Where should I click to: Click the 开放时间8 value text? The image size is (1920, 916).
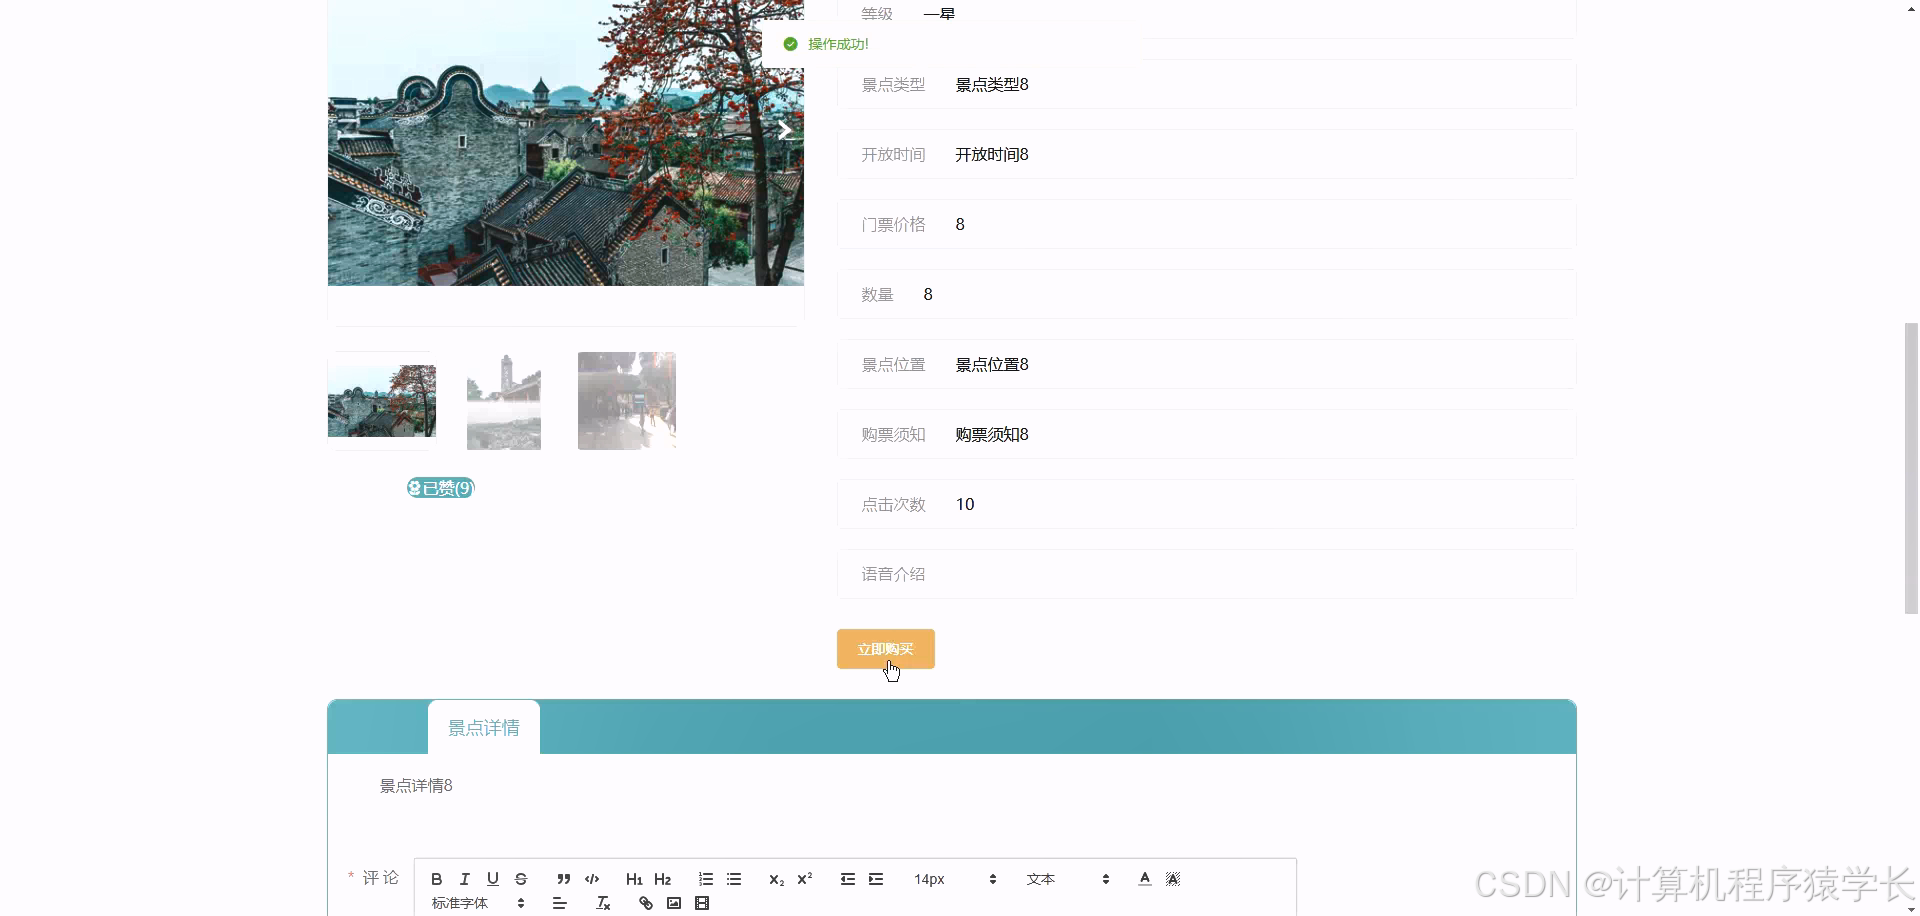click(992, 155)
